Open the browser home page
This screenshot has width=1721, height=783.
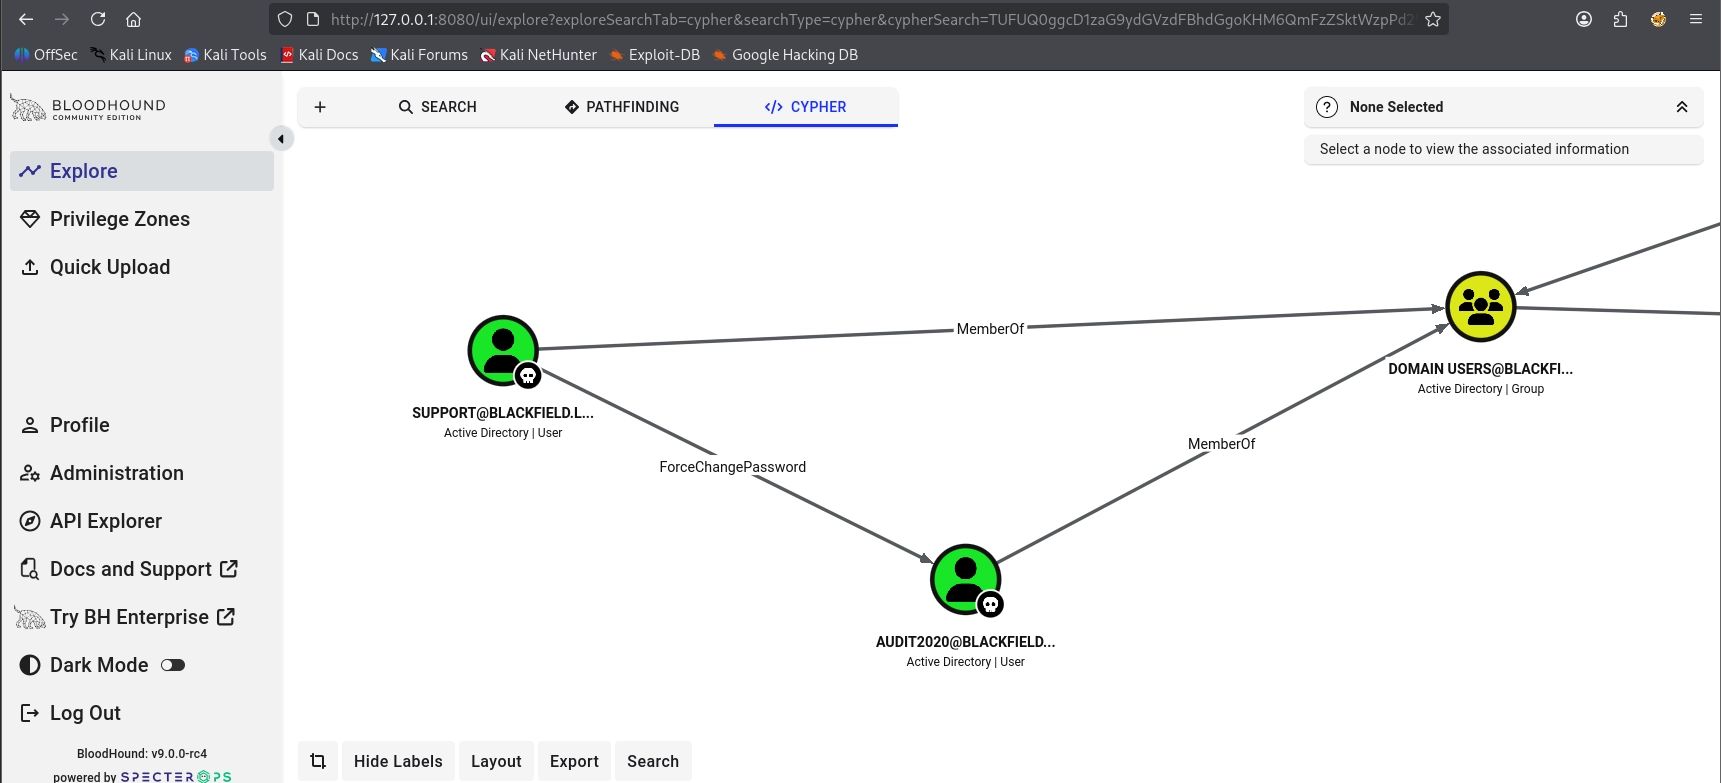133,19
